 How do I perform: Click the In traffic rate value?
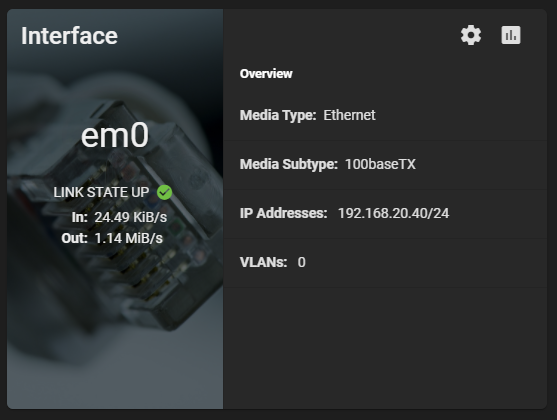pyautogui.click(x=131, y=217)
